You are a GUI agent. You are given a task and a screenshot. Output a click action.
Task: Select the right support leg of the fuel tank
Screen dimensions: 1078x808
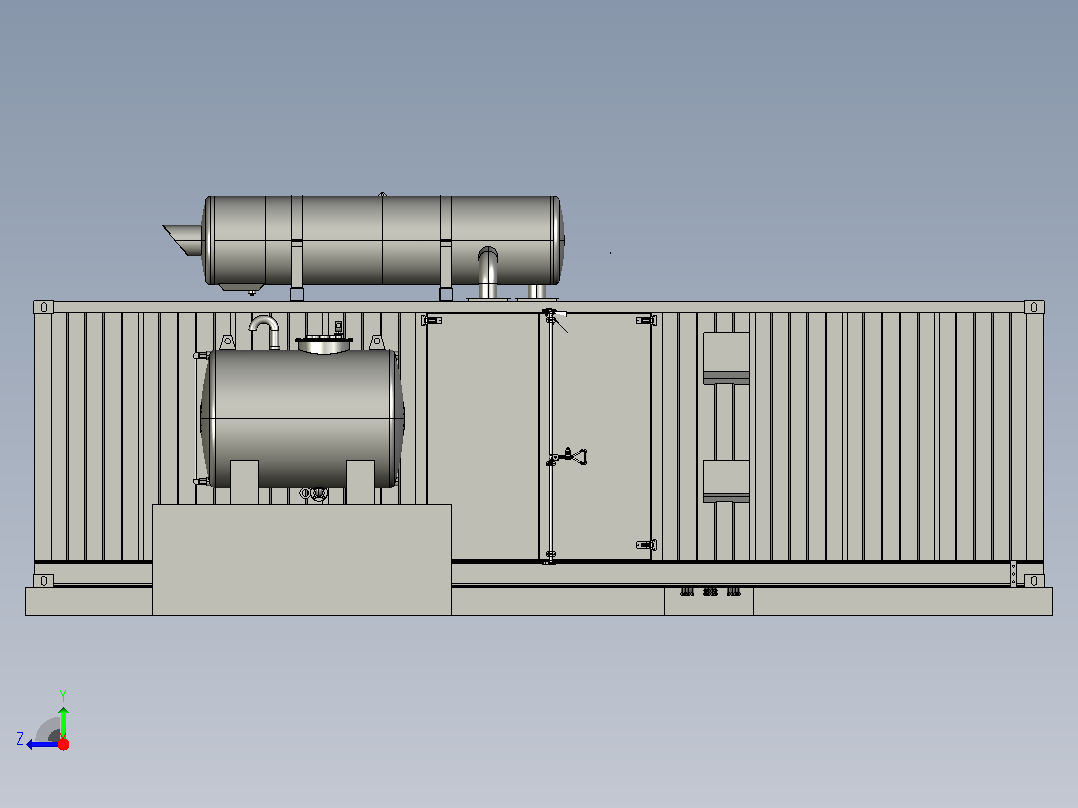360,482
